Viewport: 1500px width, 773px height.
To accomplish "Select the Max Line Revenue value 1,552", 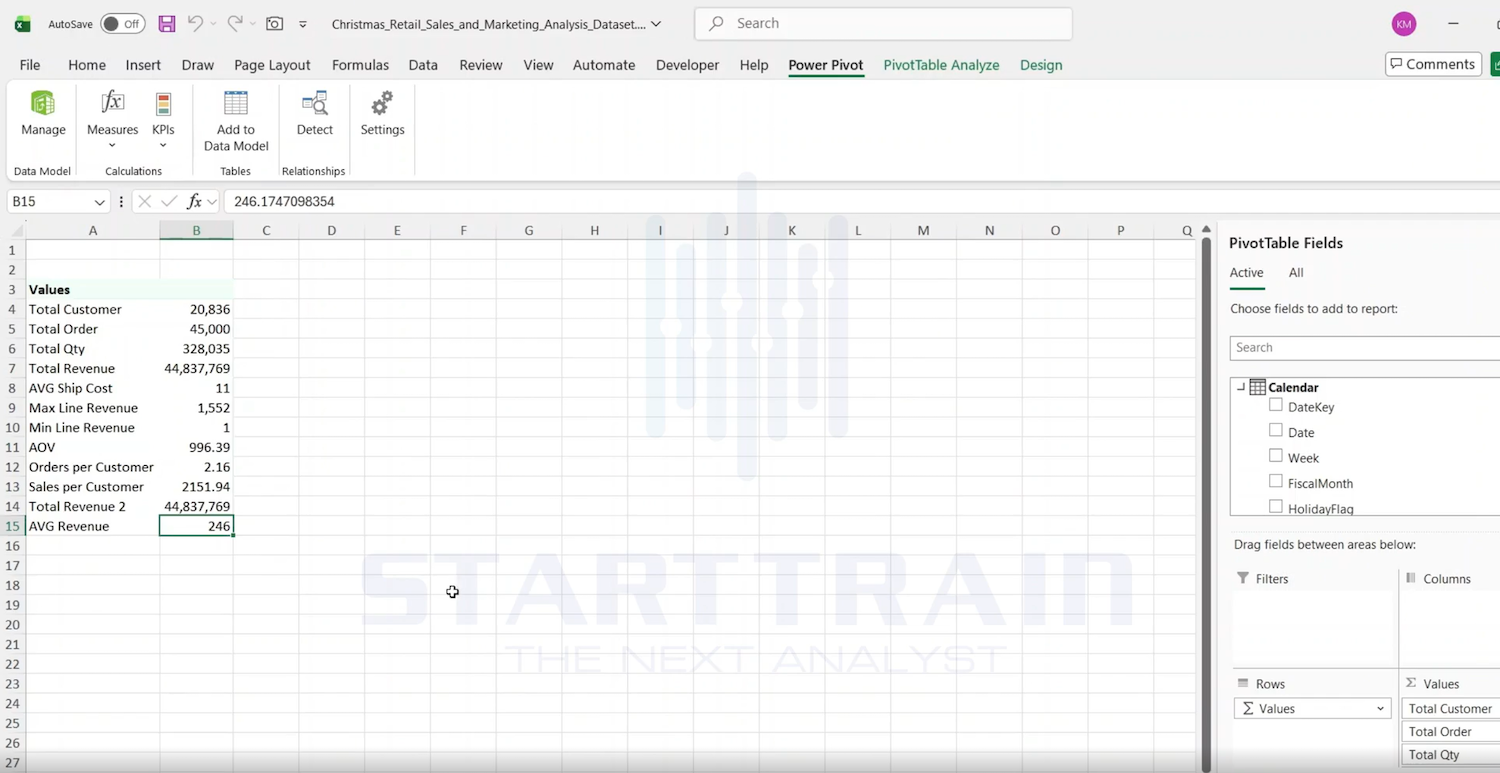I will click(196, 408).
